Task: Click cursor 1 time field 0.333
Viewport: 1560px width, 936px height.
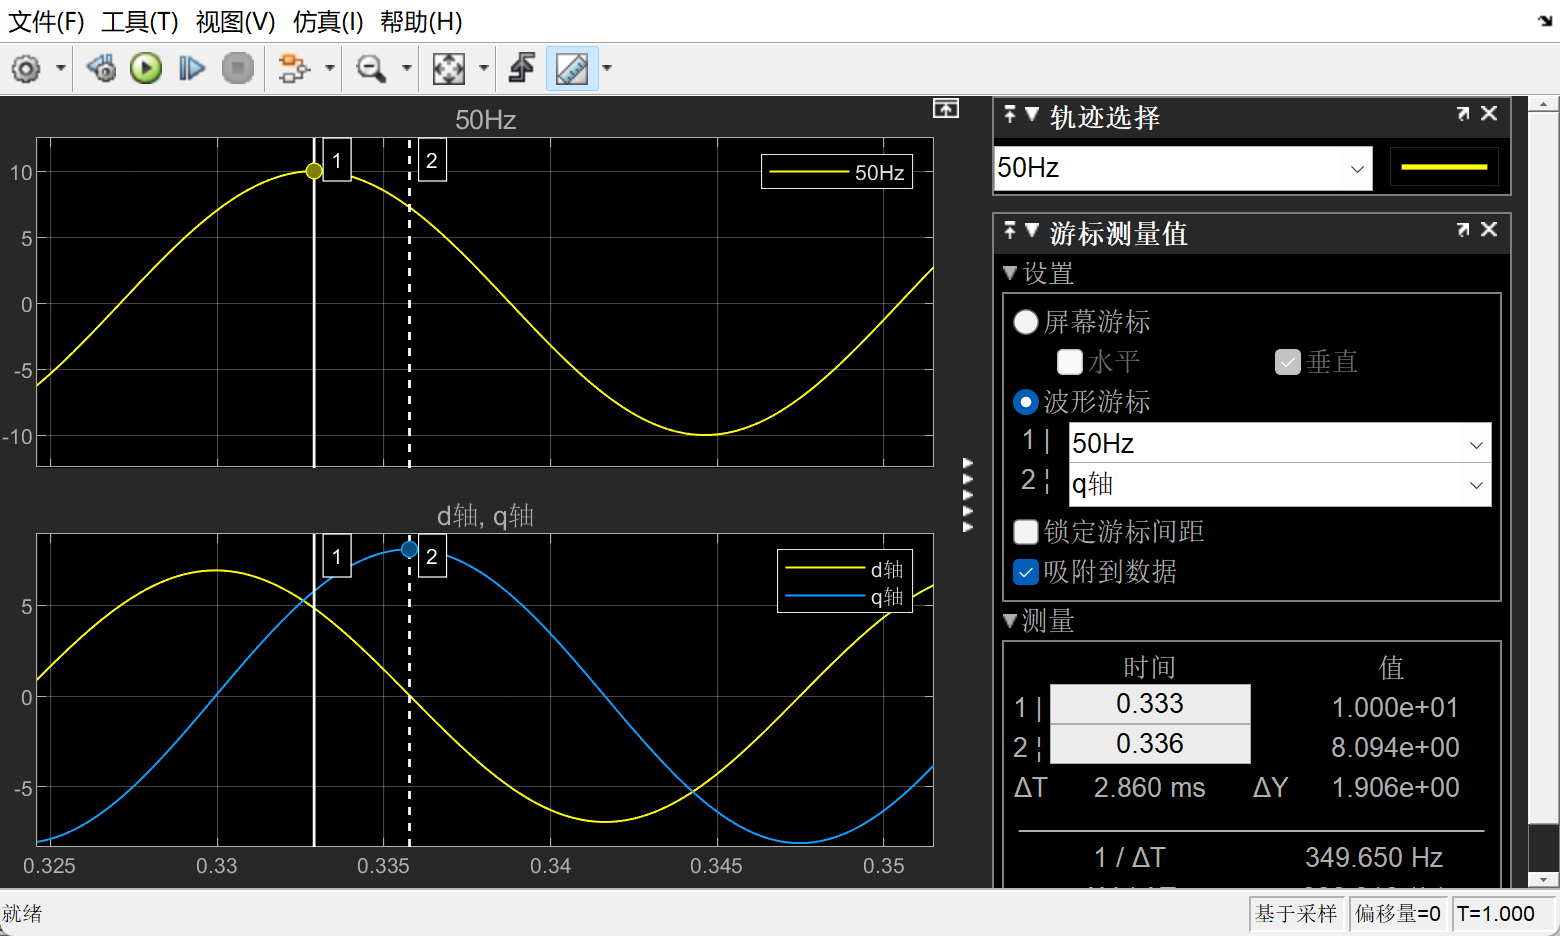Action: pyautogui.click(x=1150, y=704)
